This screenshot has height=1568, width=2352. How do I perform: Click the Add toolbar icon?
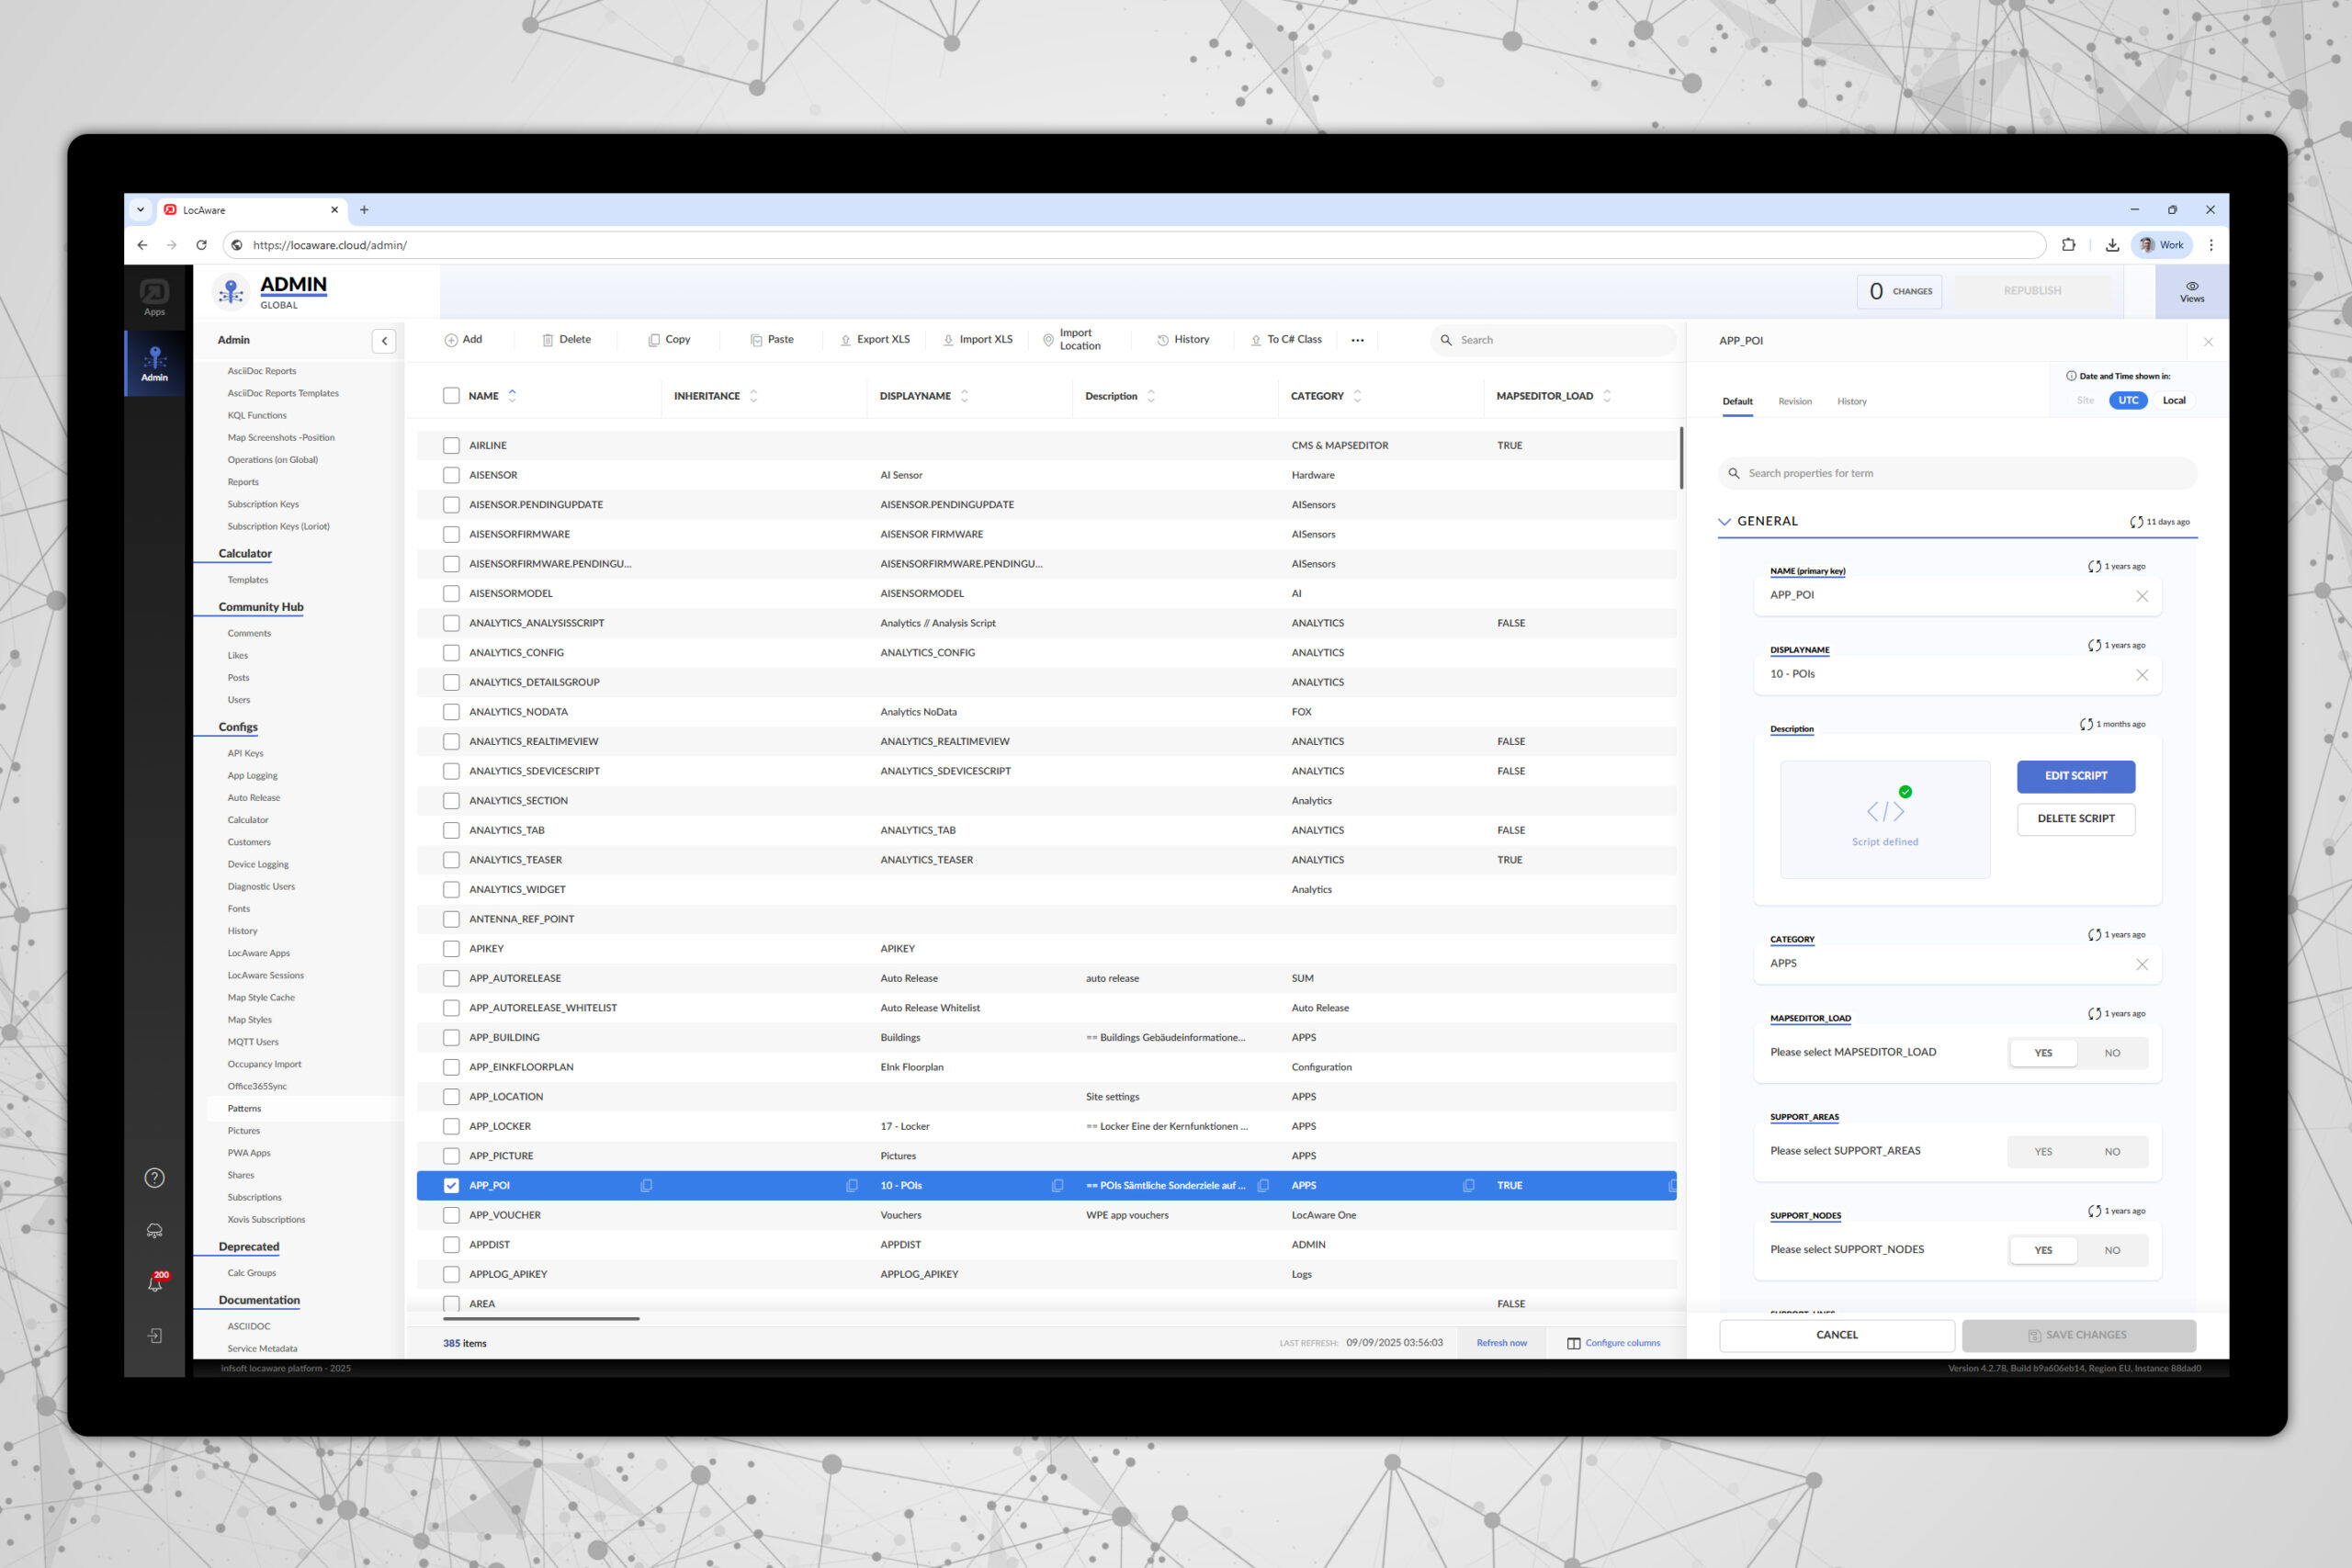click(451, 340)
